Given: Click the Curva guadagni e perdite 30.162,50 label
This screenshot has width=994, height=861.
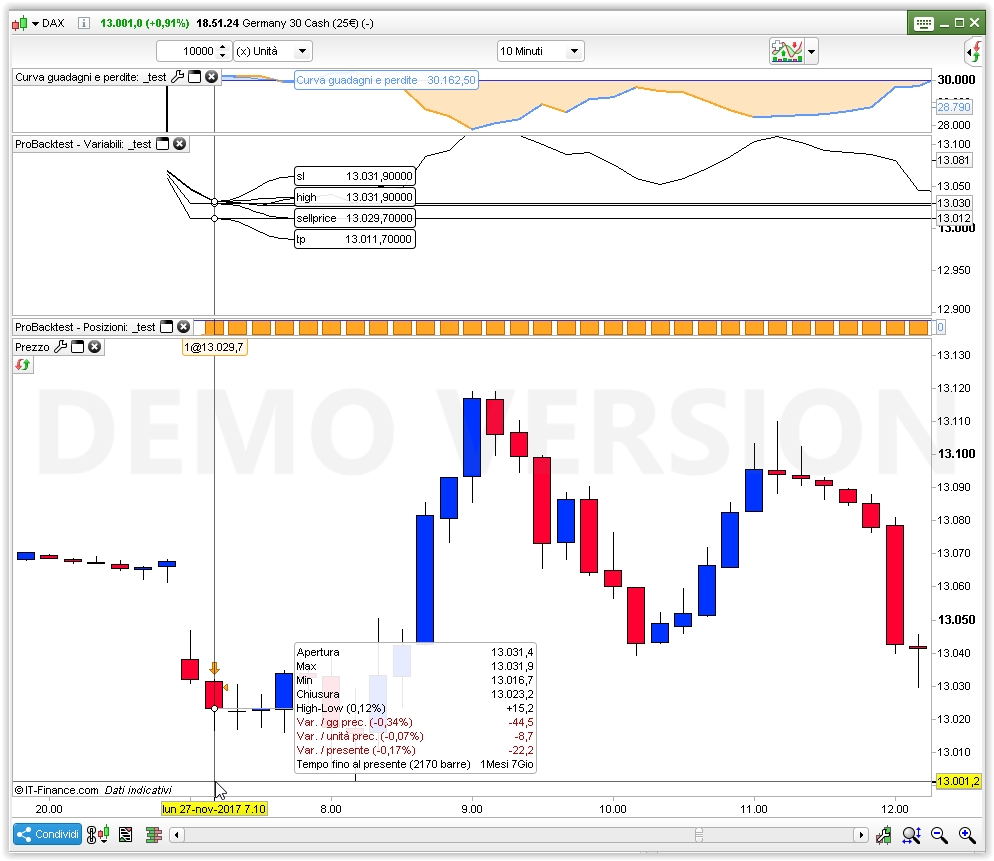Looking at the screenshot, I should click(x=386, y=80).
